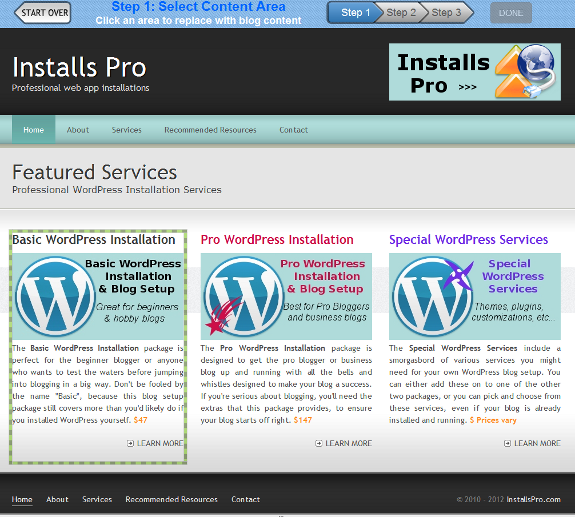Click arrow icon beside Pro LEARN MORE
Screen dimensions: 575x517
(x=319, y=443)
